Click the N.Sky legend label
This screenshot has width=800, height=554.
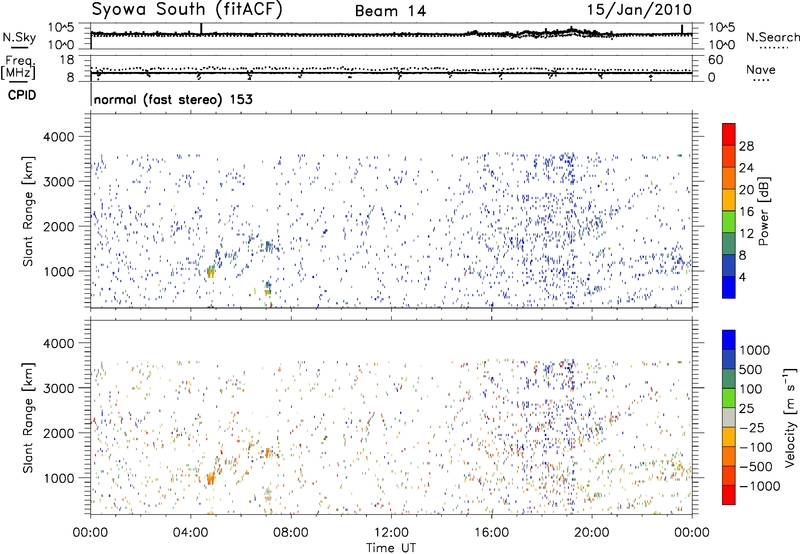click(19, 37)
